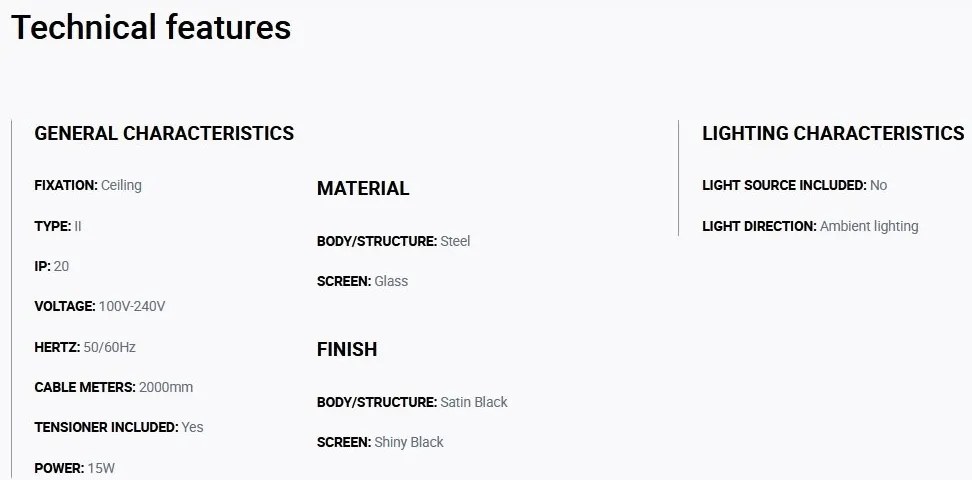Click the SCREEN: Shiny Black finish
Image resolution: width=972 pixels, height=480 pixels.
(380, 443)
